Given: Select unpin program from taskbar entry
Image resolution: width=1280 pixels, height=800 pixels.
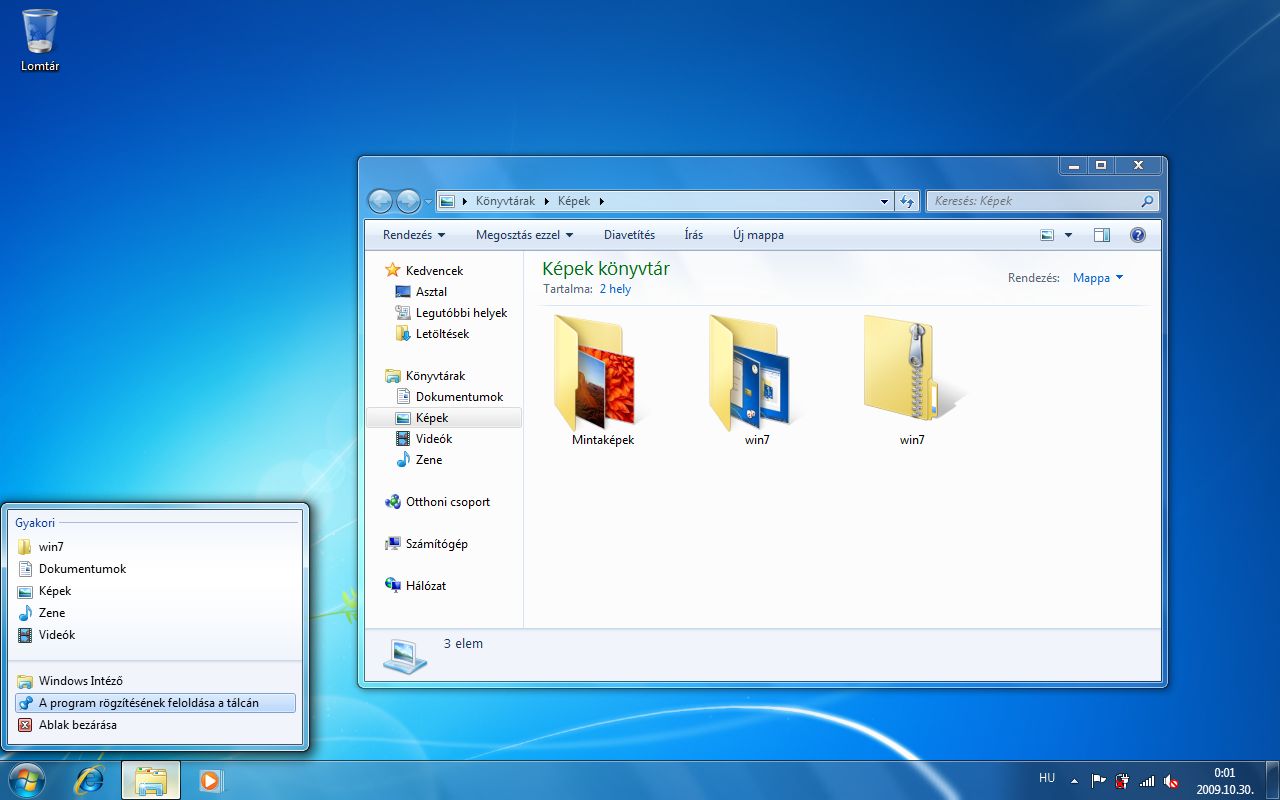Looking at the screenshot, I should pos(148,703).
